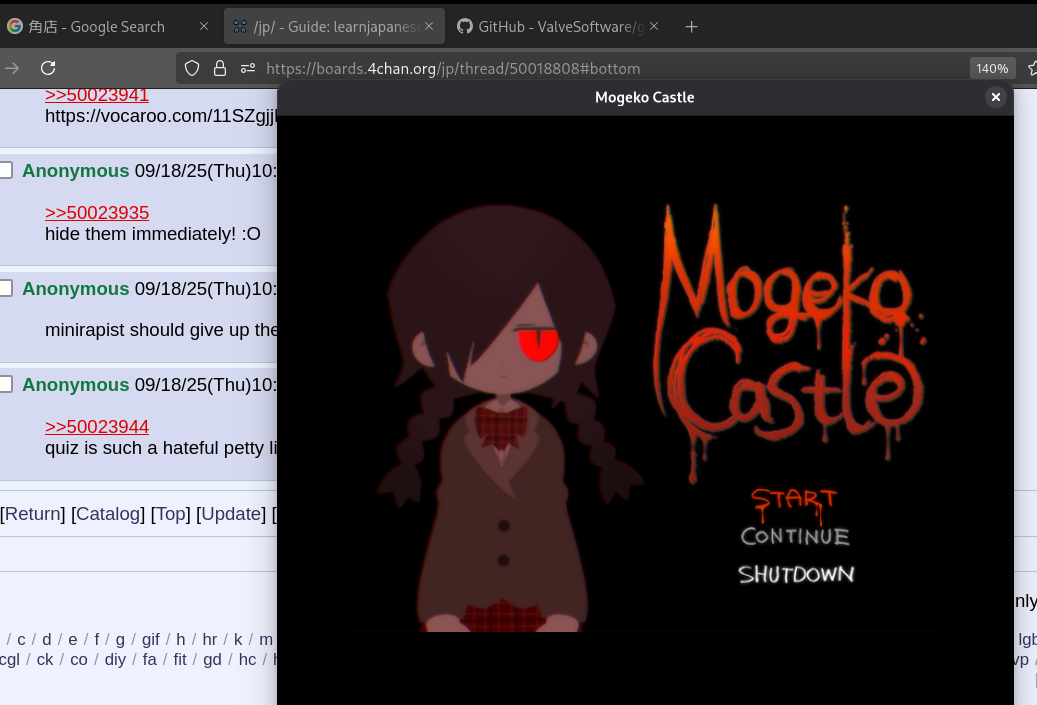Close the /jp/ Guide tab
This screenshot has width=1037, height=705.
pos(429,26)
